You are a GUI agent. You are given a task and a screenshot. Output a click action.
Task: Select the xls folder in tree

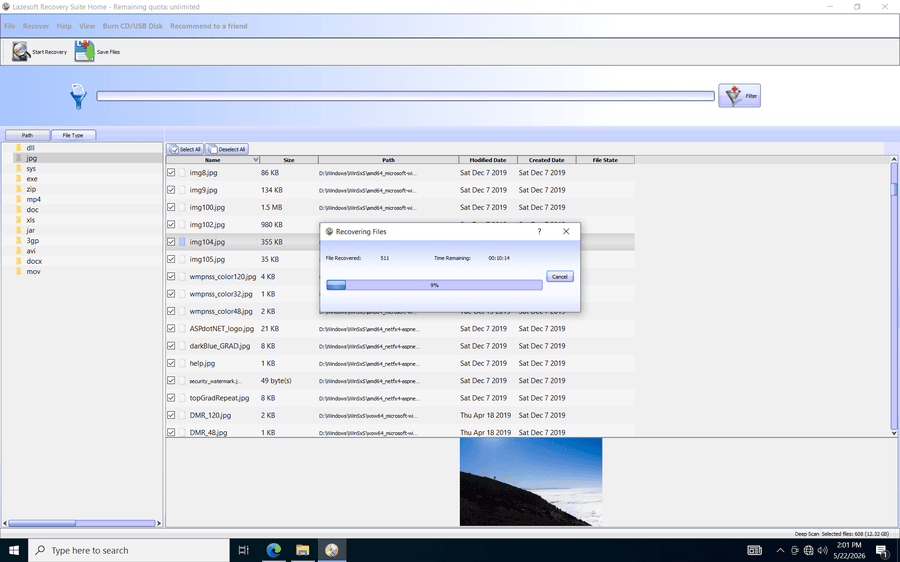[30, 220]
